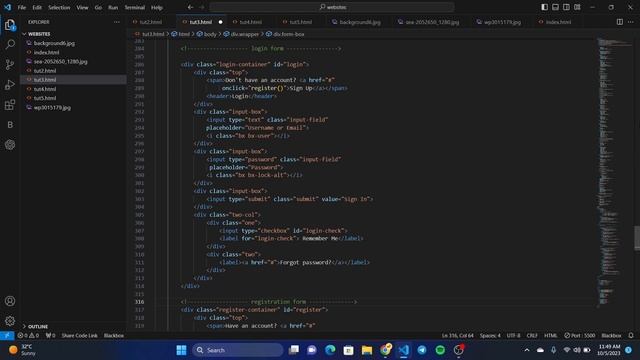Click the command center search box
640x360 pixels.
click(x=332, y=7)
